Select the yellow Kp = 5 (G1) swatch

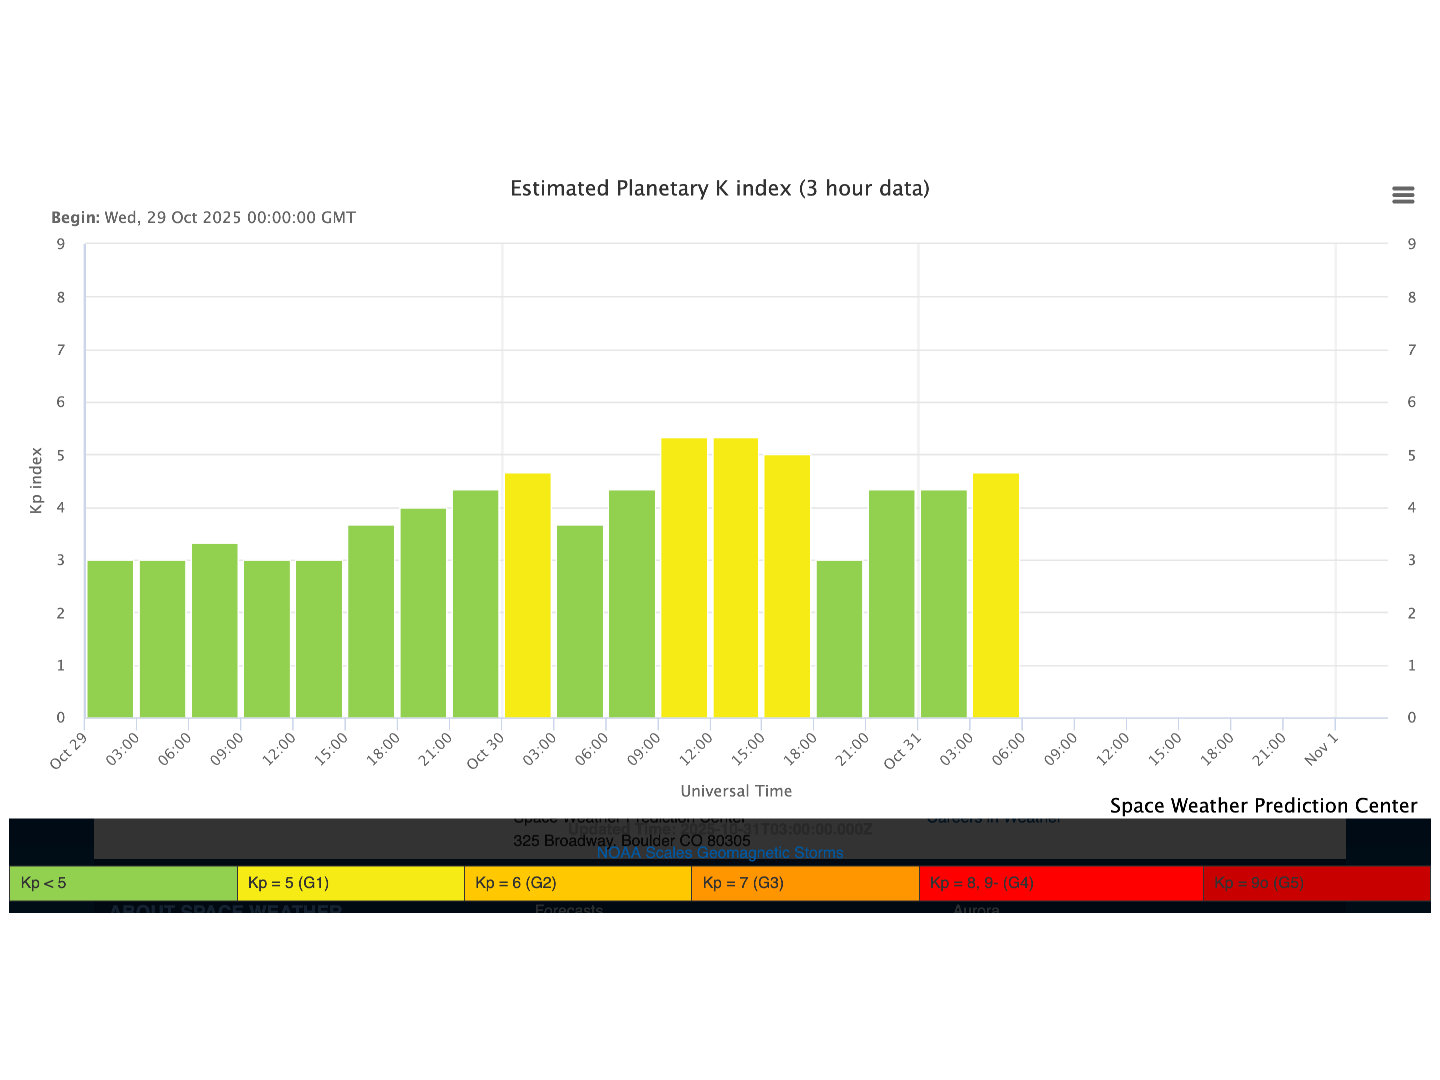350,883
